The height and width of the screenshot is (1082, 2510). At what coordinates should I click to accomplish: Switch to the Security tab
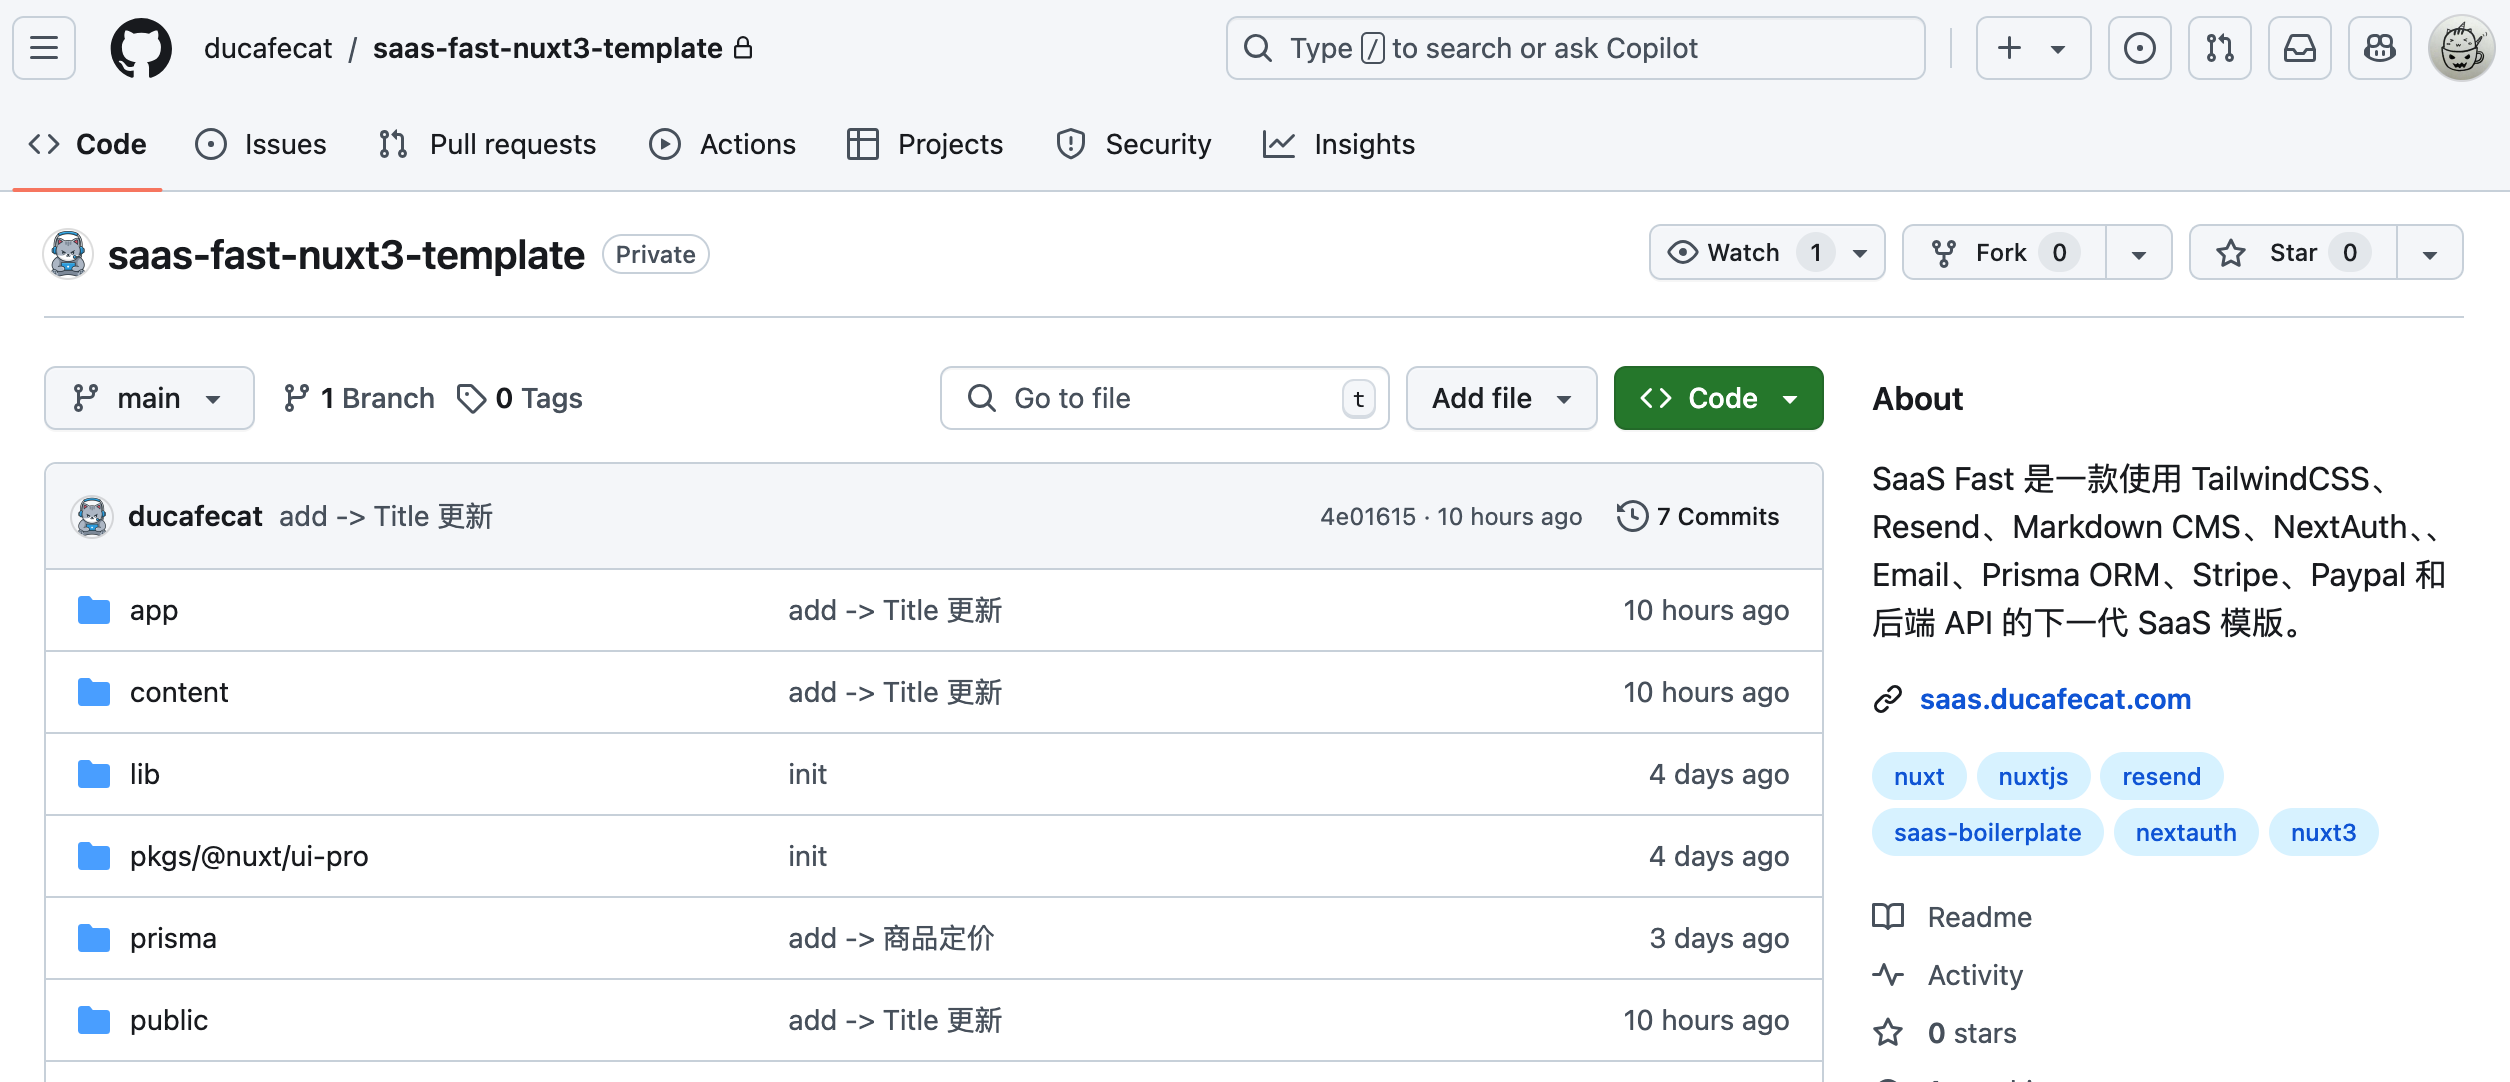point(1133,144)
